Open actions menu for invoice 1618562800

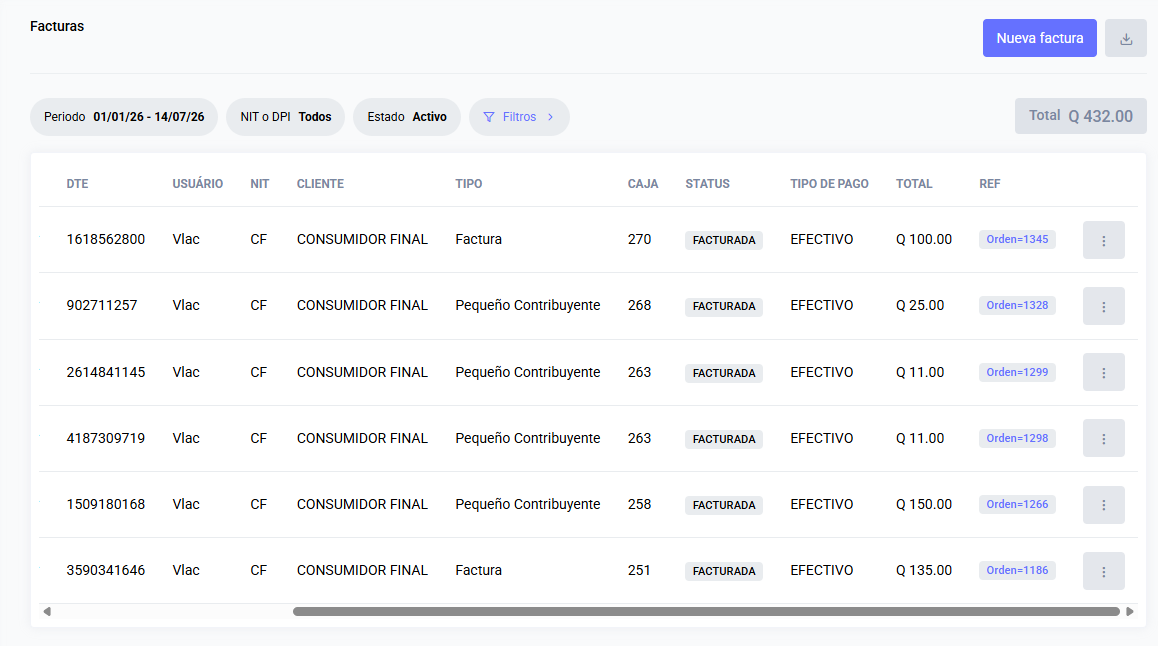[1103, 240]
